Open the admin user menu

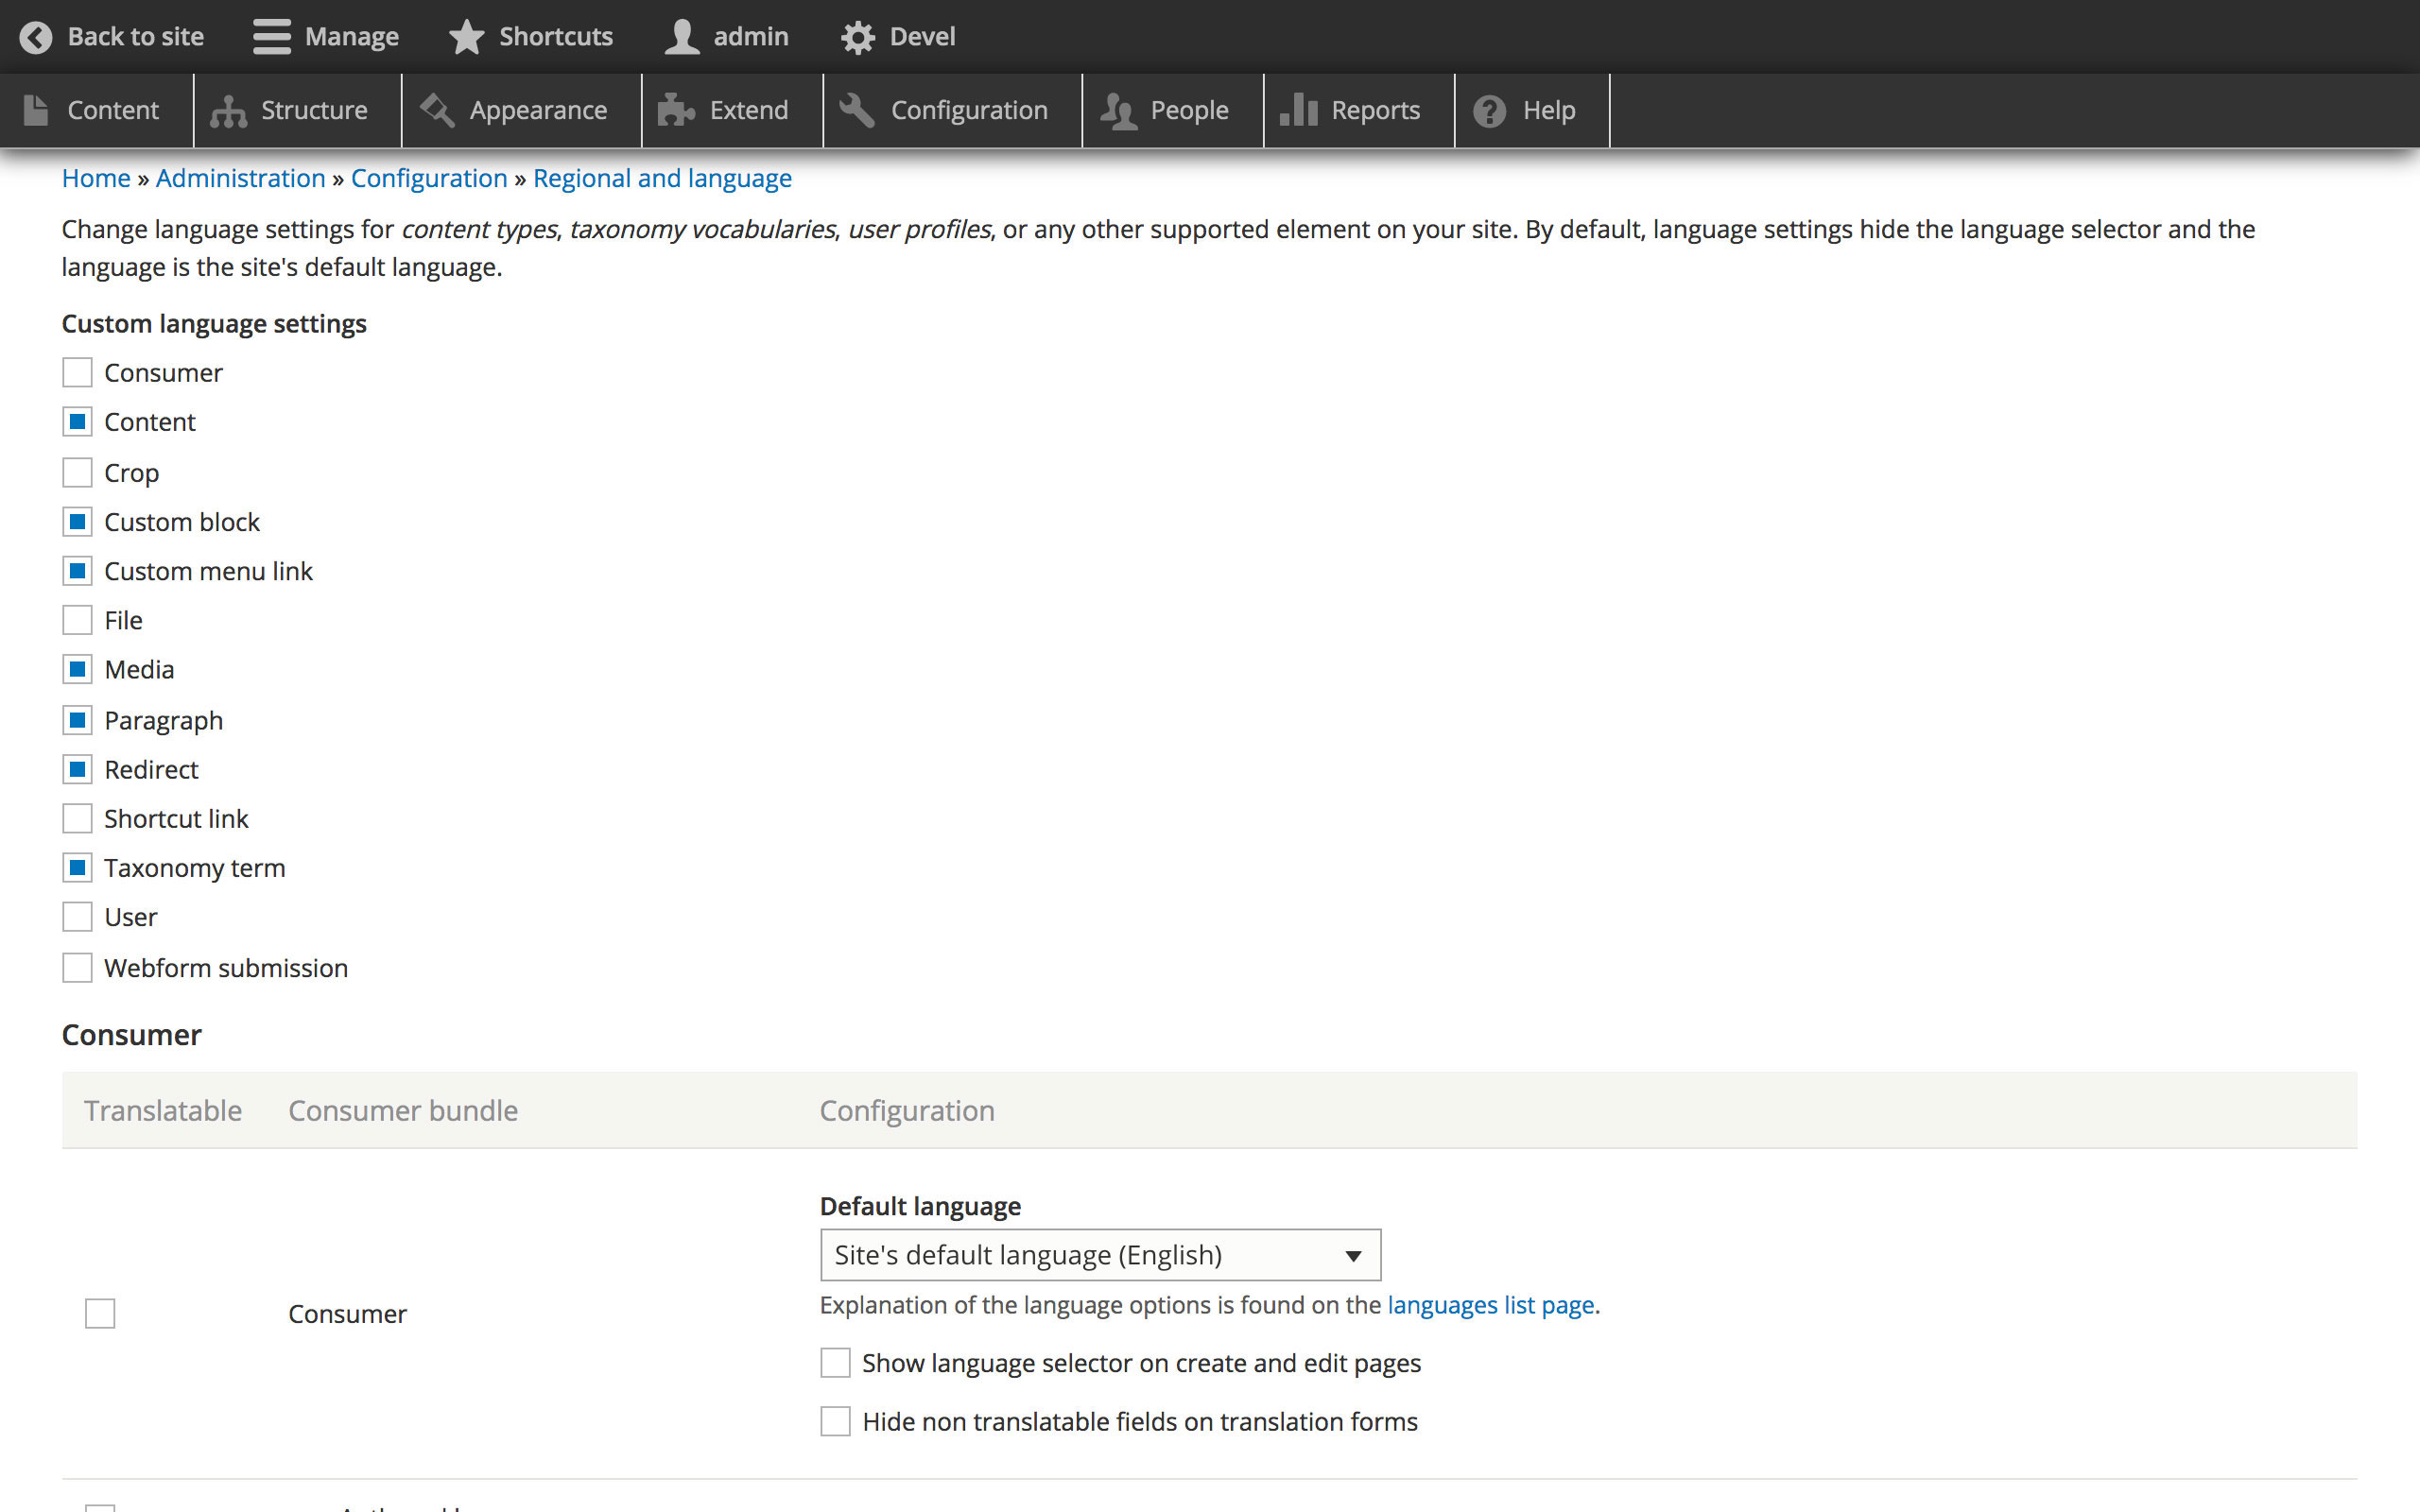[727, 37]
